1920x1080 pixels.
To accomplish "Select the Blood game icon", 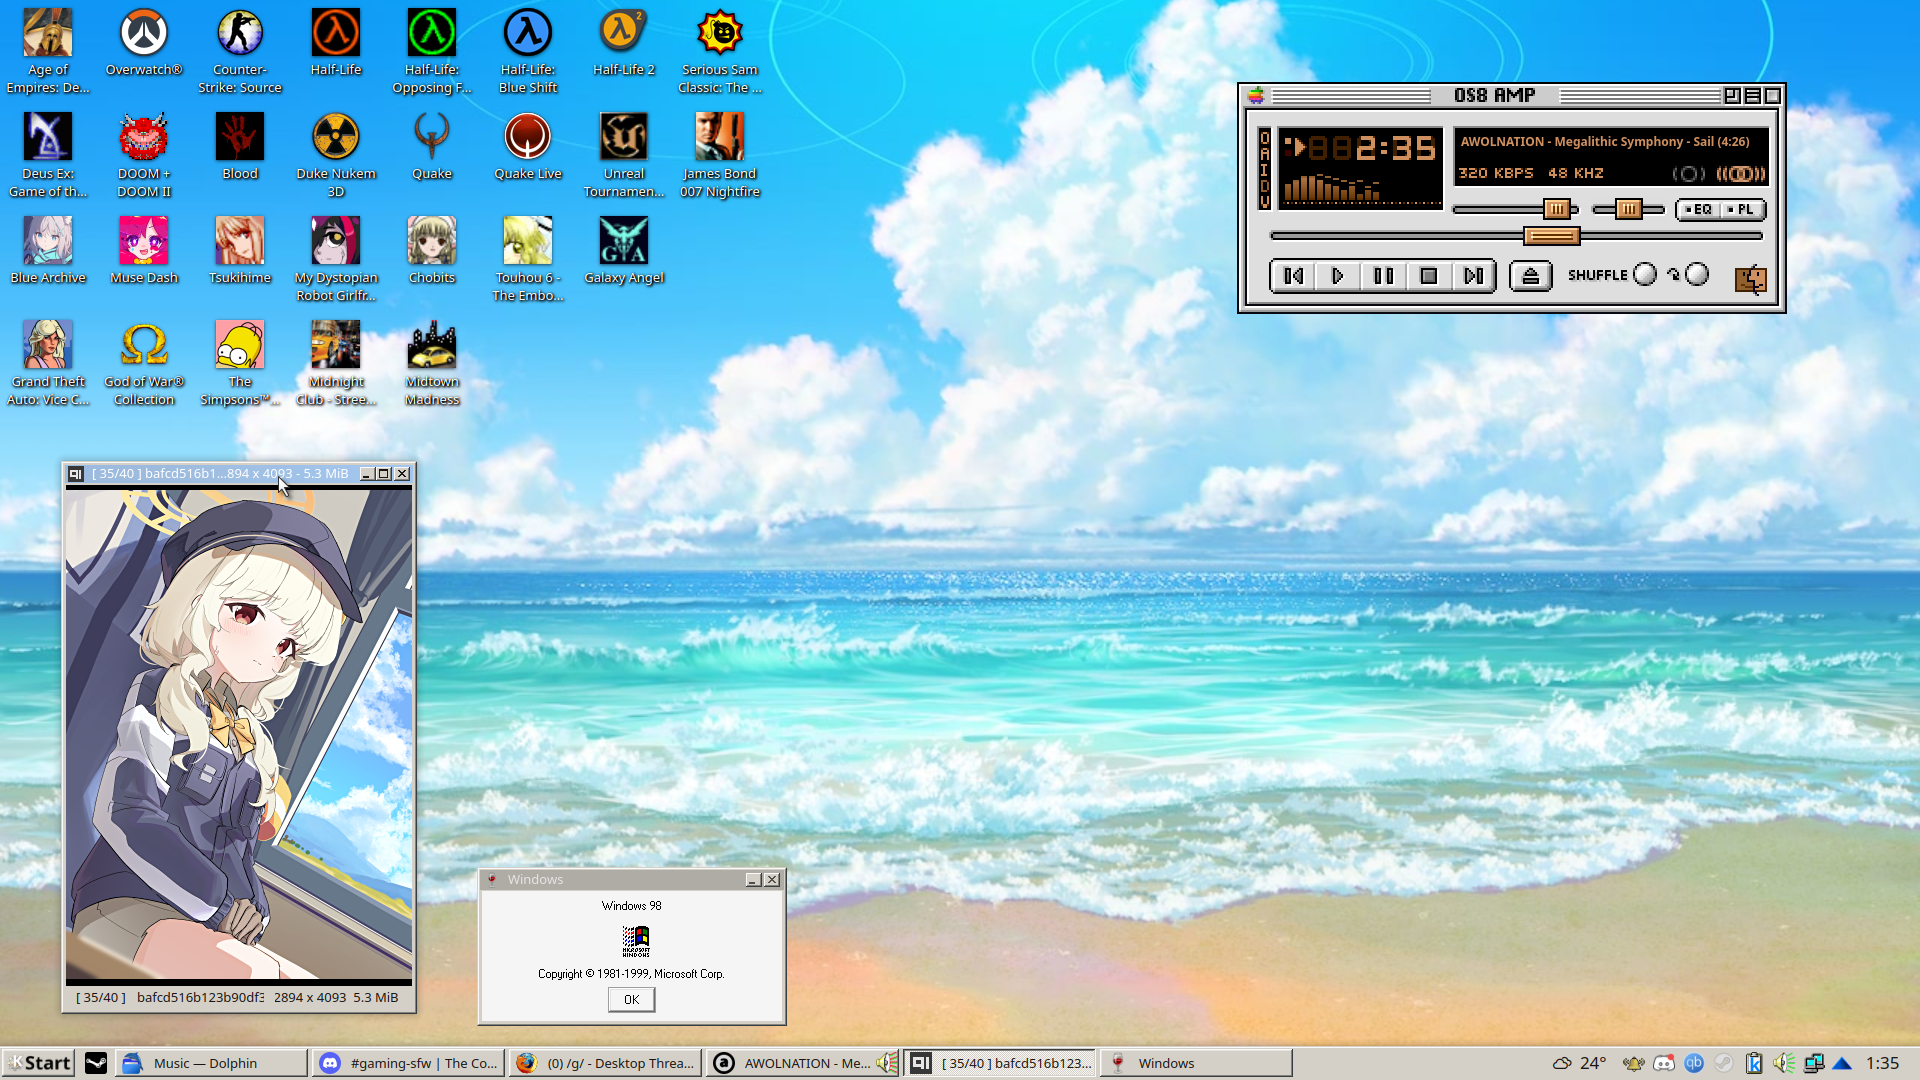I will click(240, 146).
